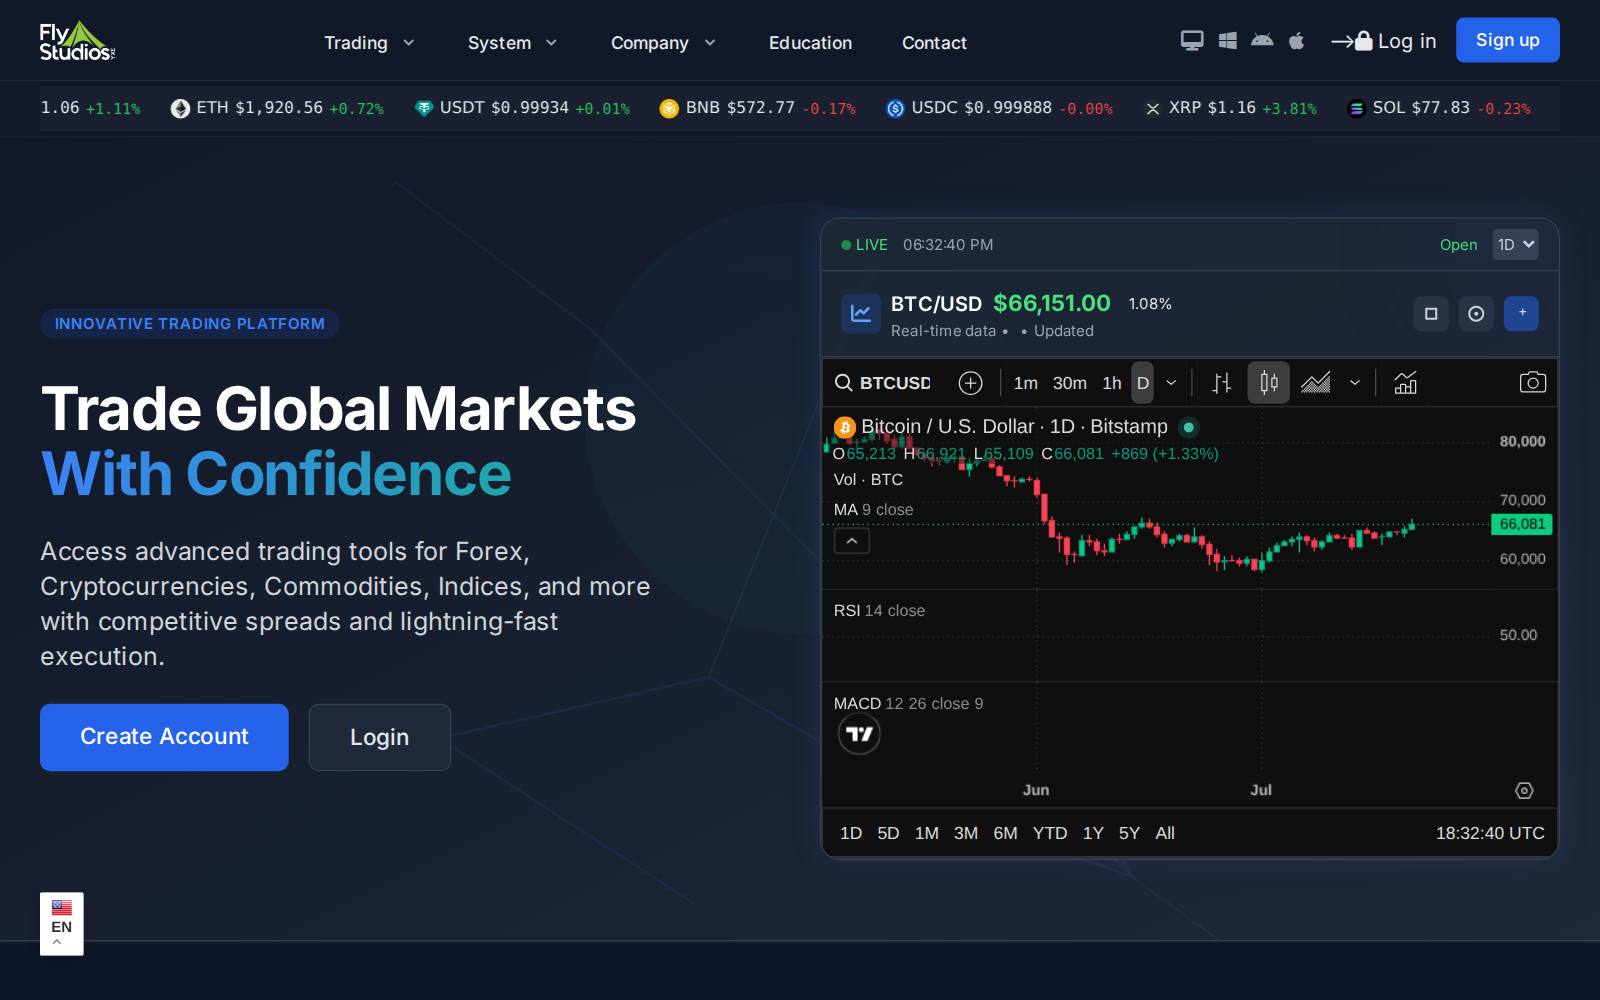Click the blue plus button in BTC/USD header
Screen dimensions: 1600x1000
(1522, 313)
